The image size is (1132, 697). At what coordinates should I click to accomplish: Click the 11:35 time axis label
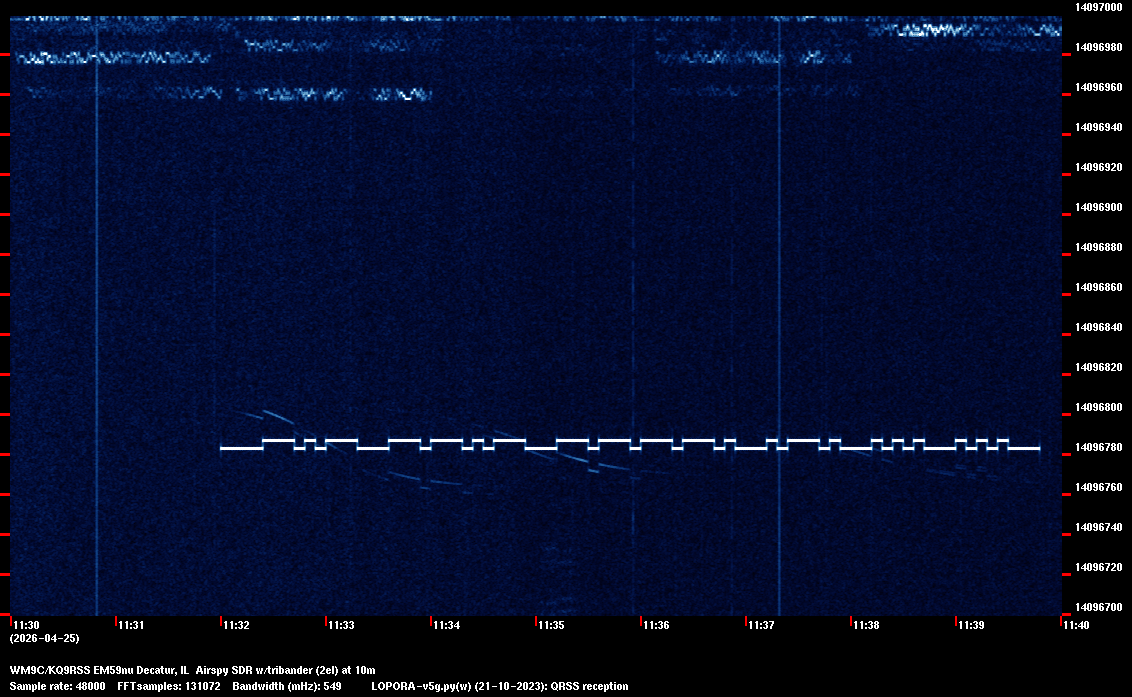(551, 625)
